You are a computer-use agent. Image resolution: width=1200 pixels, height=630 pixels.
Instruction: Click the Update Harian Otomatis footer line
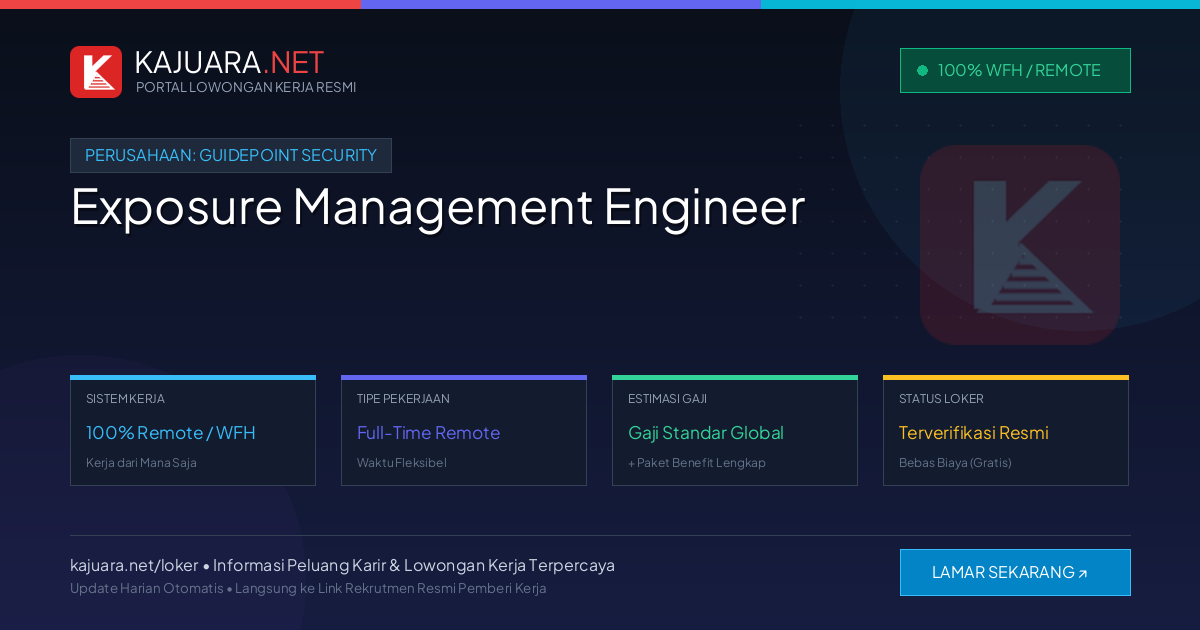click(x=308, y=588)
